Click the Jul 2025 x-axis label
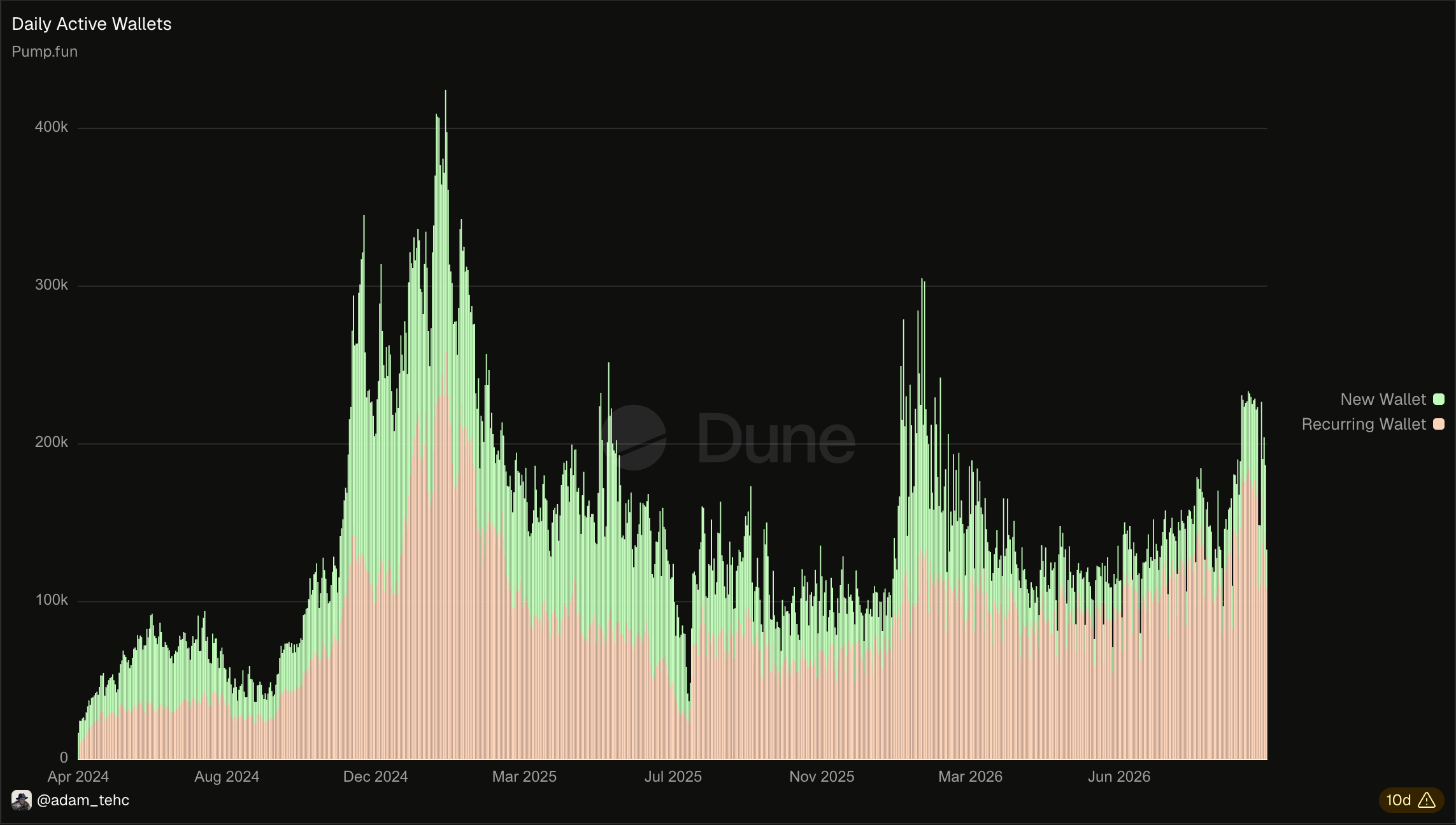Image resolution: width=1456 pixels, height=825 pixels. [673, 776]
